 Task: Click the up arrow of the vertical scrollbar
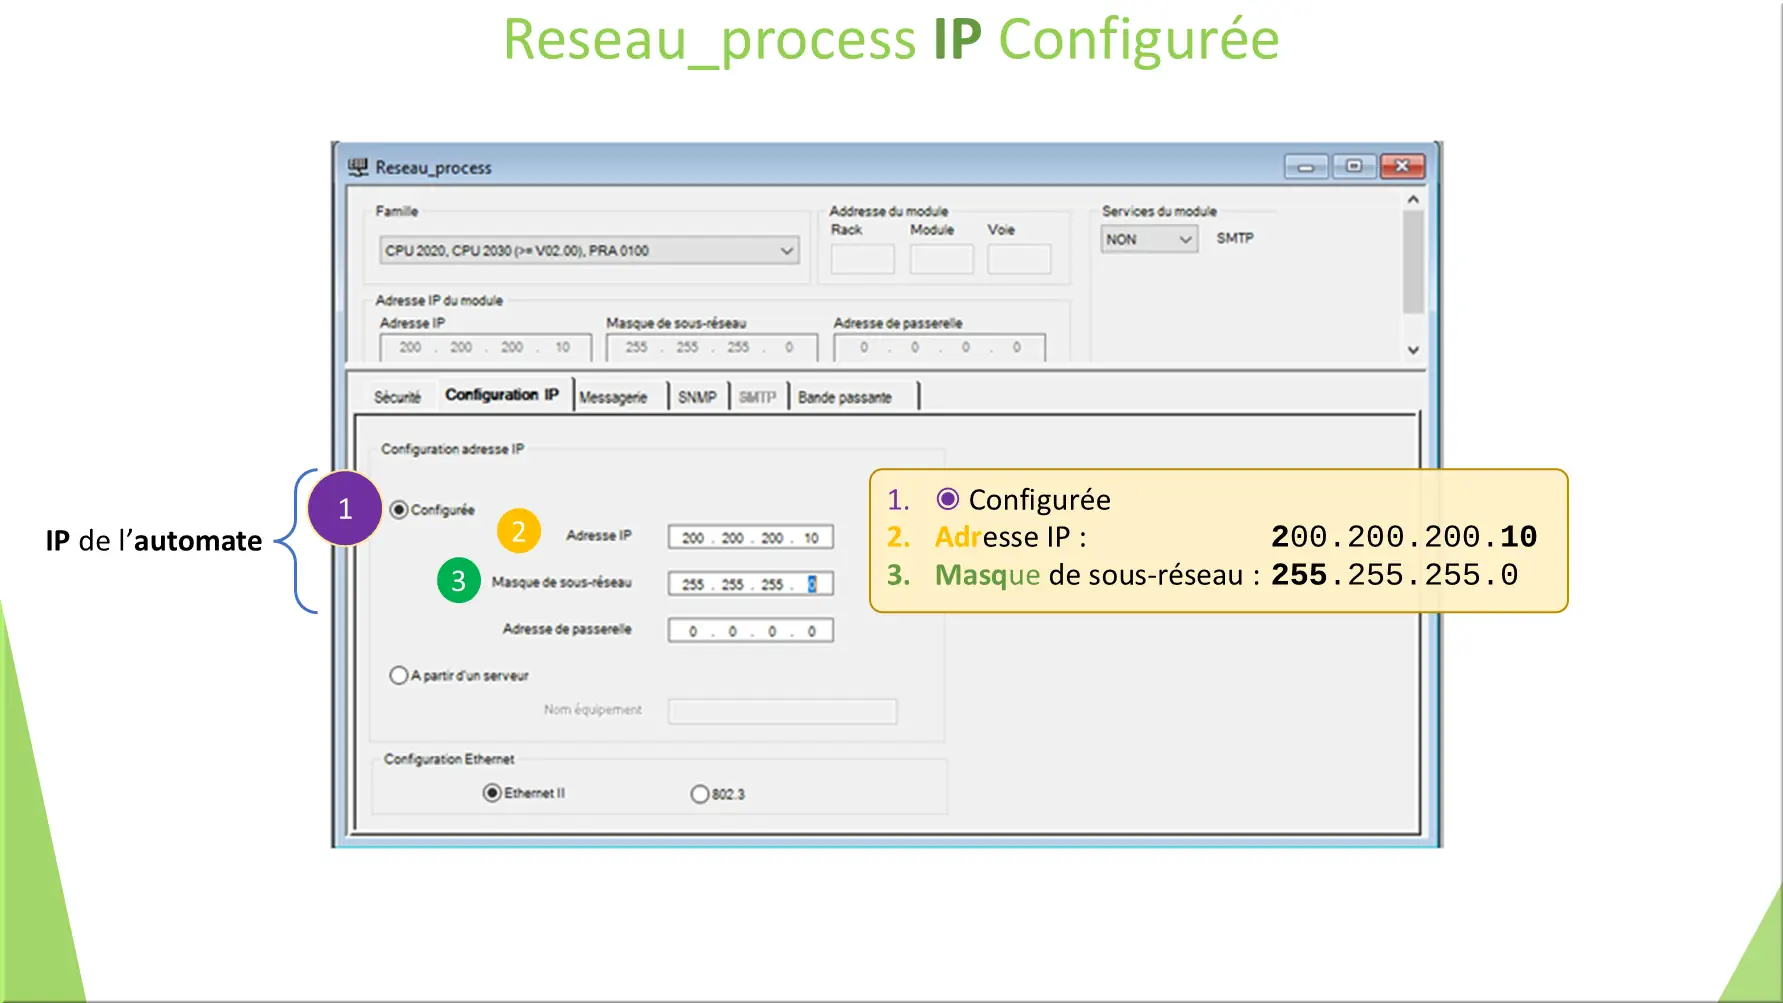coord(1413,198)
